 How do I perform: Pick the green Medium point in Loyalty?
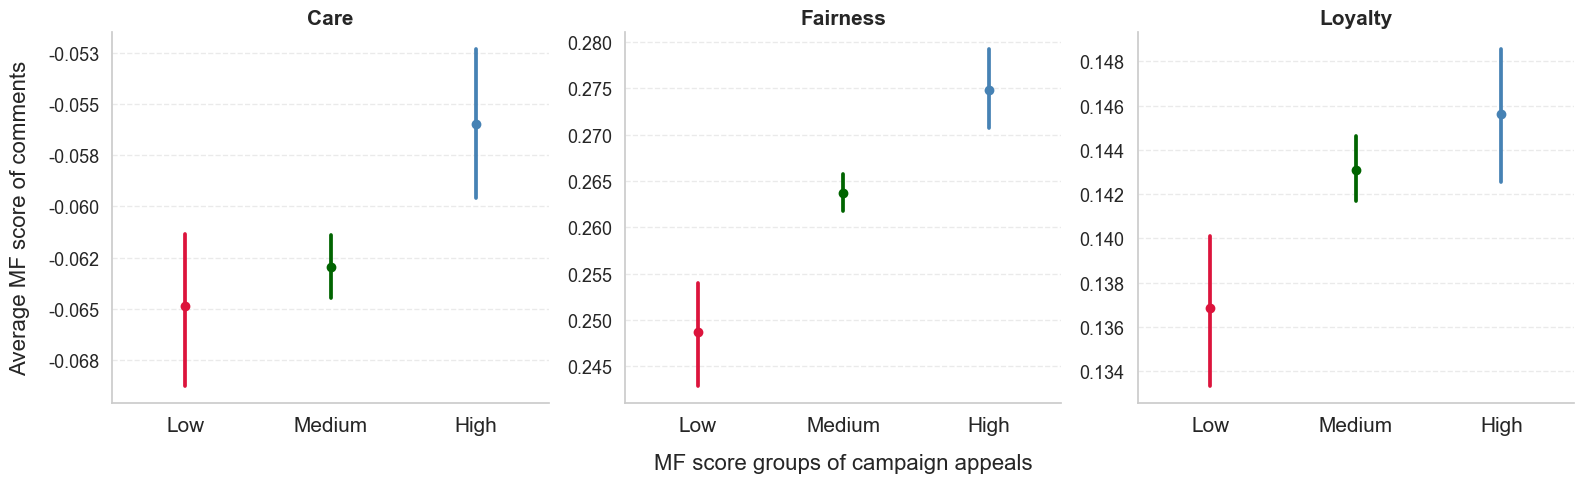pyautogui.click(x=1356, y=170)
